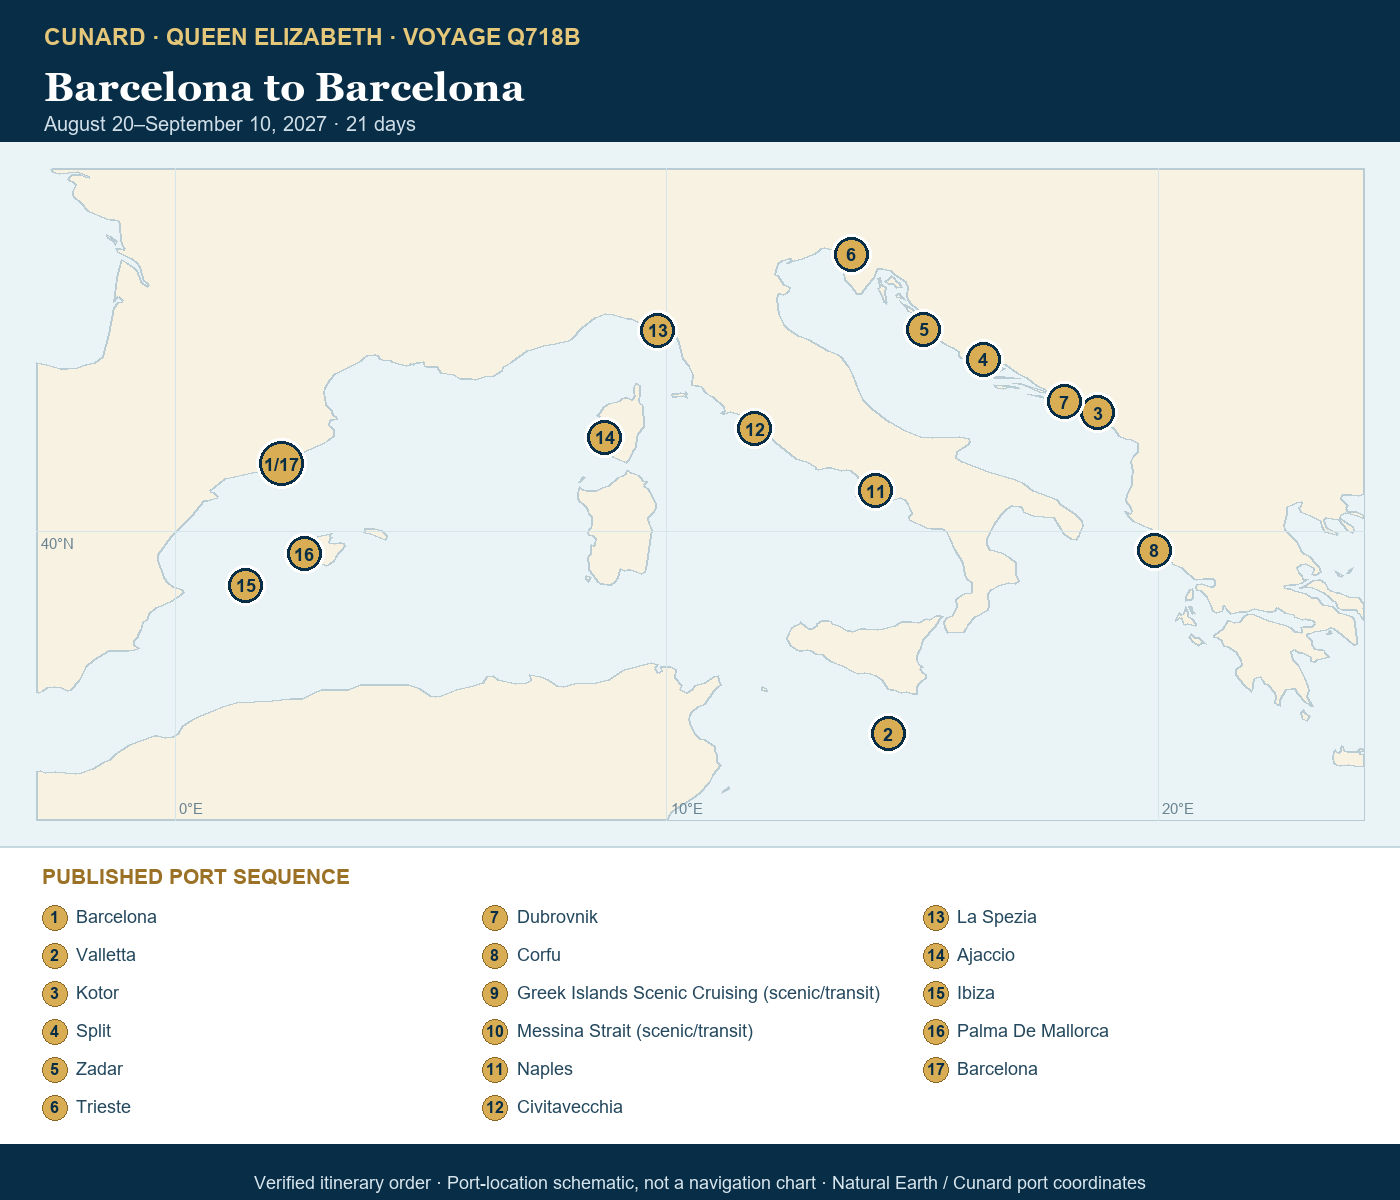The image size is (1400, 1200).
Task: Click the "Barcelona to Barcelona" title
Action: (284, 87)
